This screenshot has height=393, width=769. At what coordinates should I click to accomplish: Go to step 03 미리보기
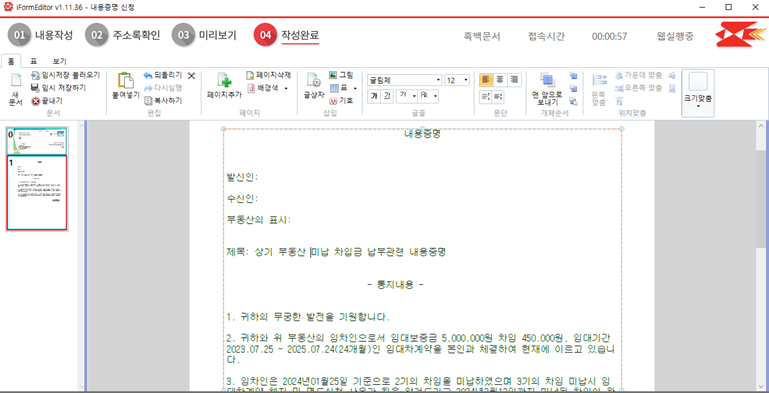pyautogui.click(x=204, y=35)
